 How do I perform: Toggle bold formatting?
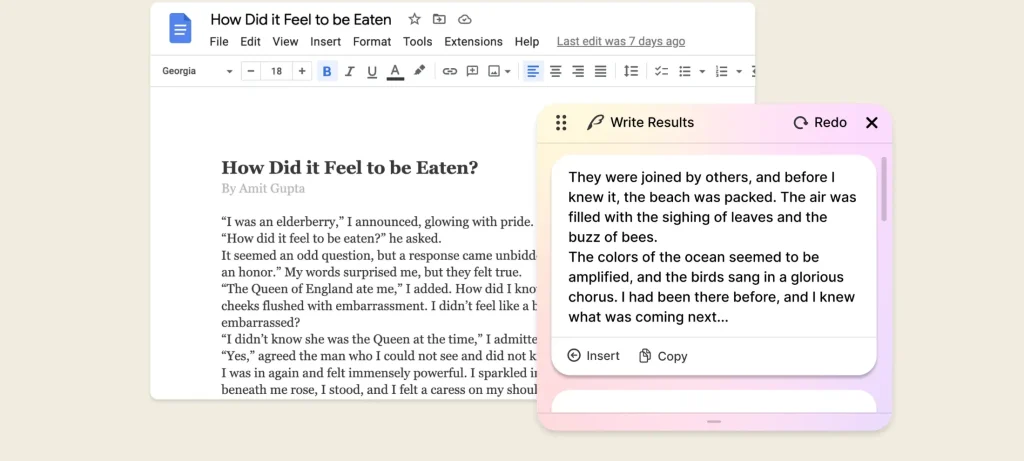click(x=326, y=71)
